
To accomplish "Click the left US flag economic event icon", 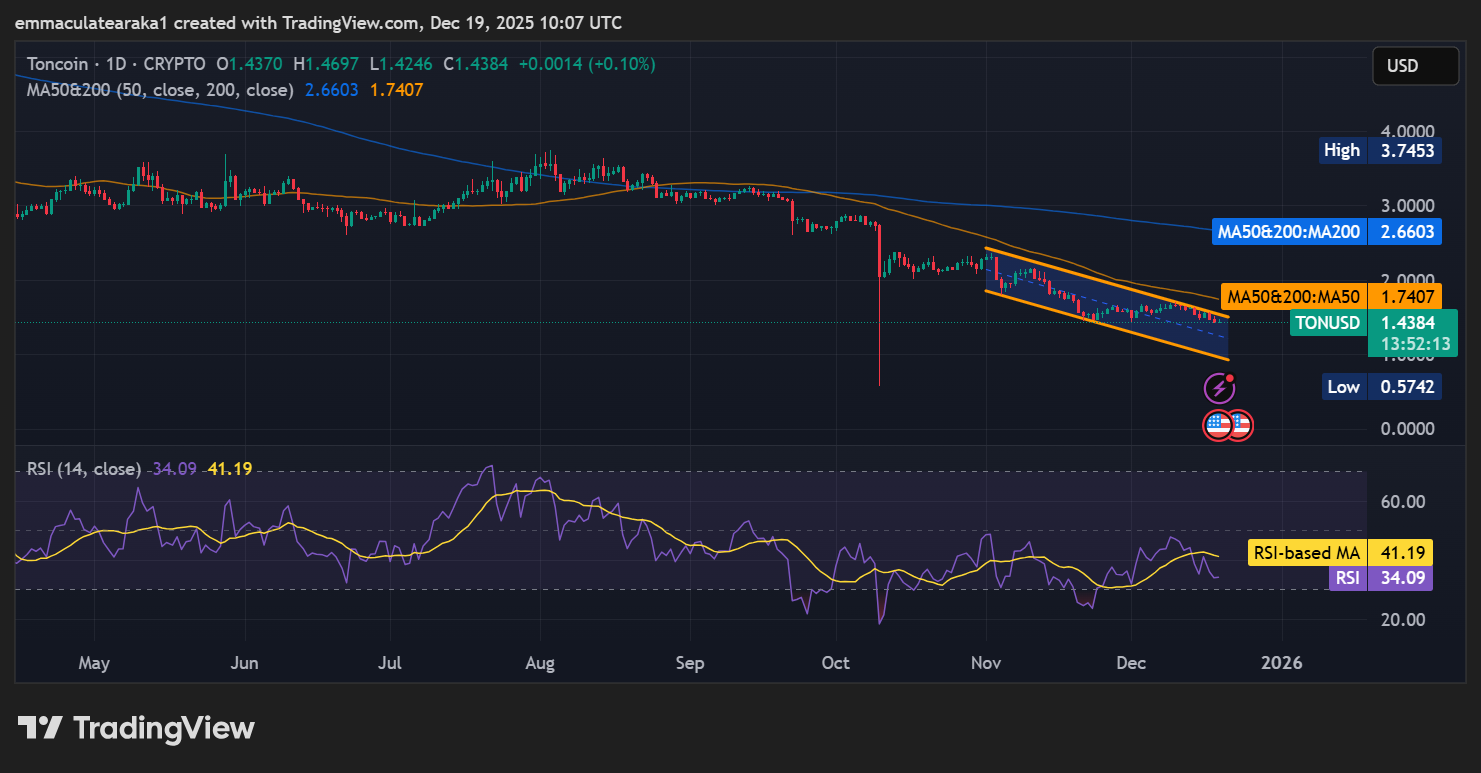I will pyautogui.click(x=1217, y=425).
